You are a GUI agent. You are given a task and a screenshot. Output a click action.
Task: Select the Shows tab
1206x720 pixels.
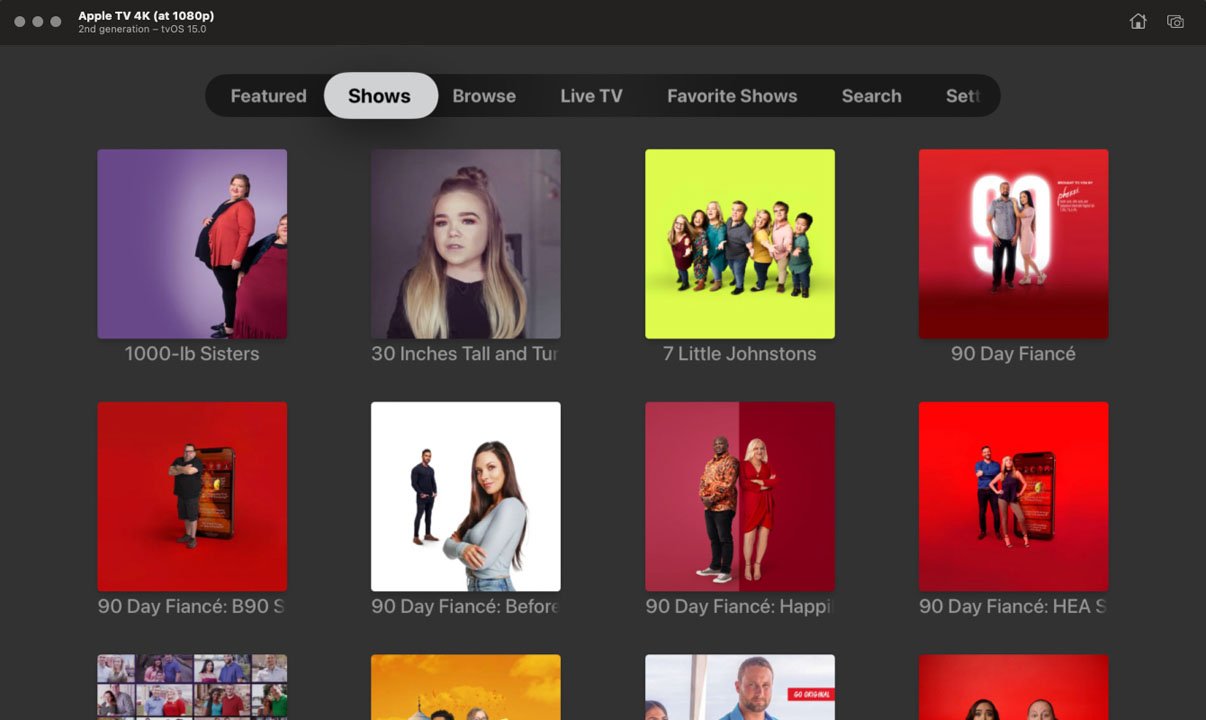click(380, 96)
